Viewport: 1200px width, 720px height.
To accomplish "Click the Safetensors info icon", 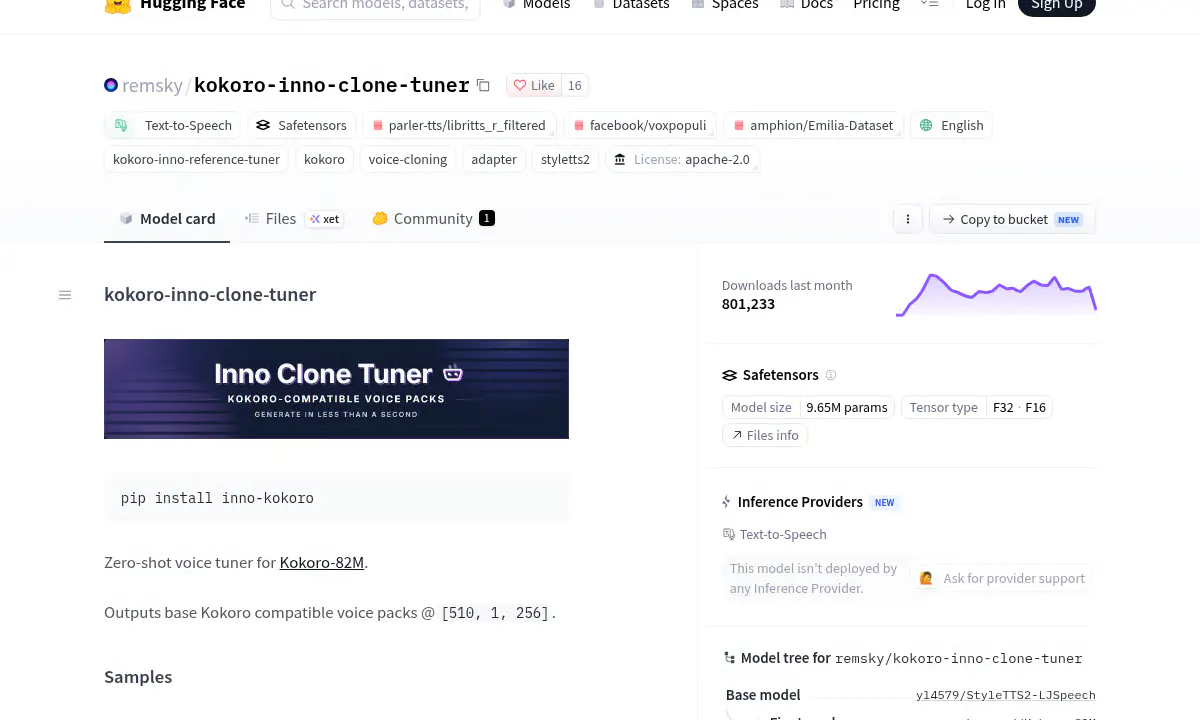I will [x=831, y=375].
